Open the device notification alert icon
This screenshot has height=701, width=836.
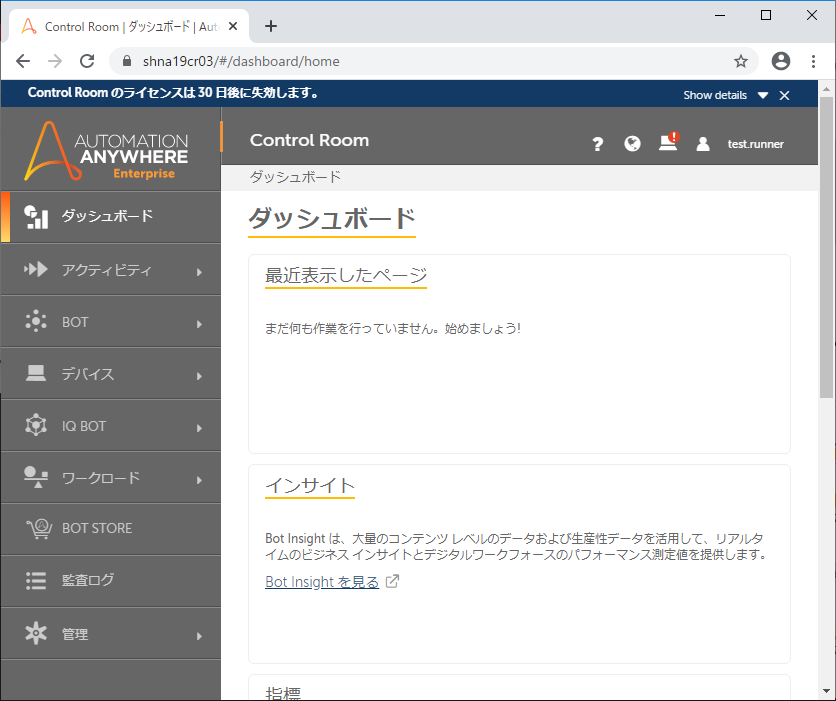click(x=668, y=142)
